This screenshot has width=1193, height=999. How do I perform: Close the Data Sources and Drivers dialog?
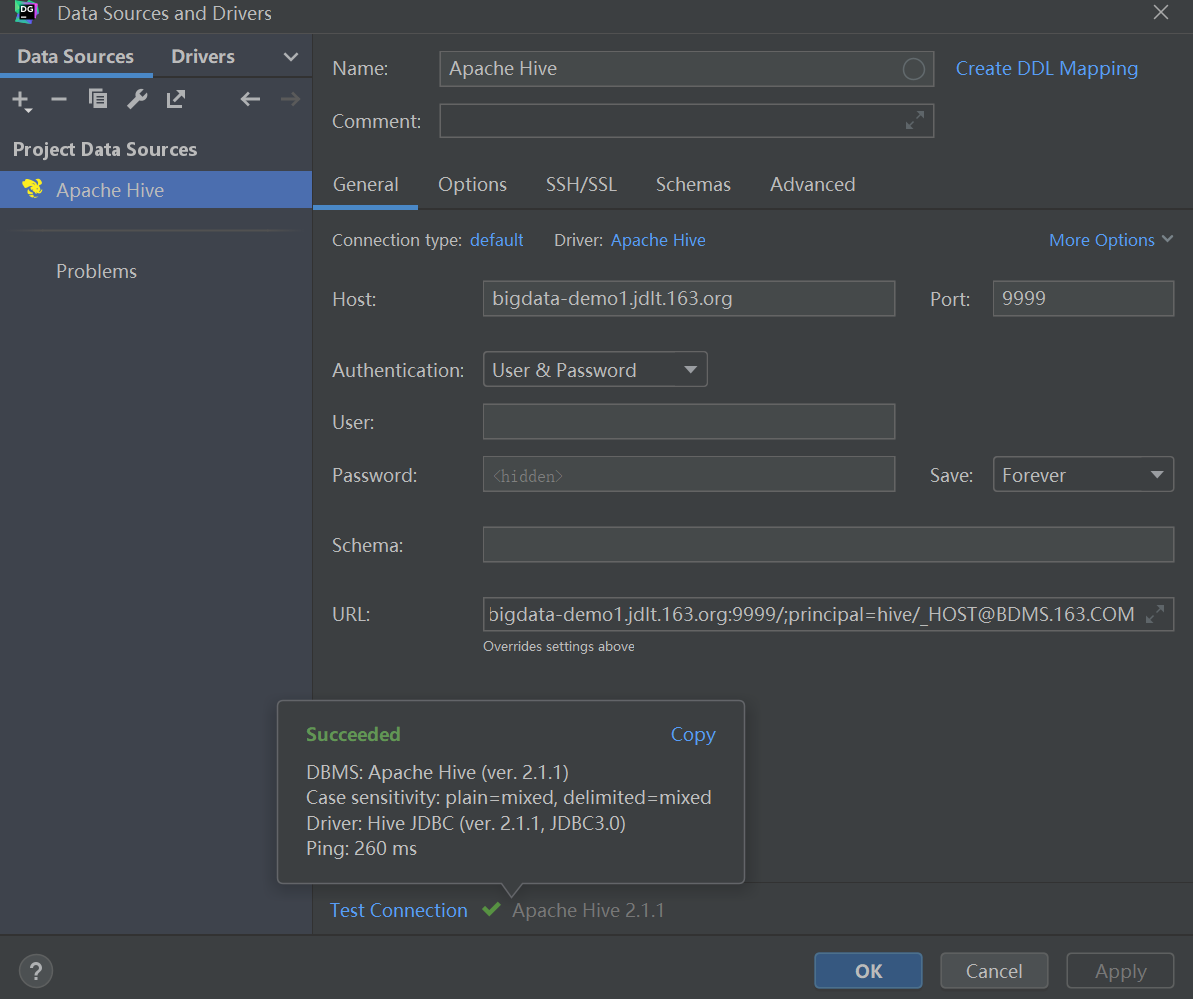(1161, 12)
